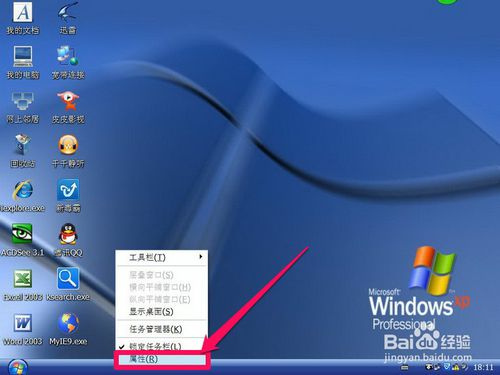Image resolution: width=500 pixels, height=375 pixels.
Task: Click the yellow warning tray icon
Action: coord(456,367)
